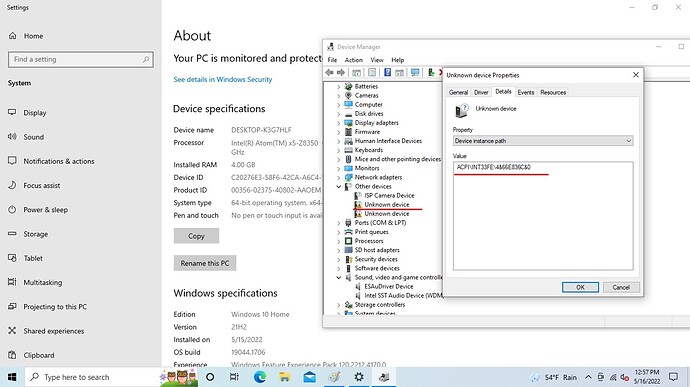Expand the Batteries node

pyautogui.click(x=338, y=87)
